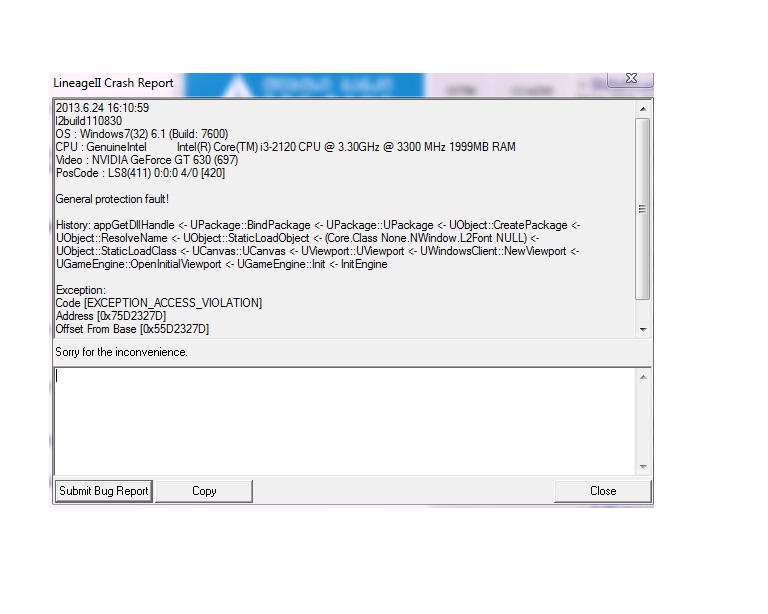The height and width of the screenshot is (614, 768).
Task: Close the crash report dialog via Close button
Action: [x=603, y=491]
